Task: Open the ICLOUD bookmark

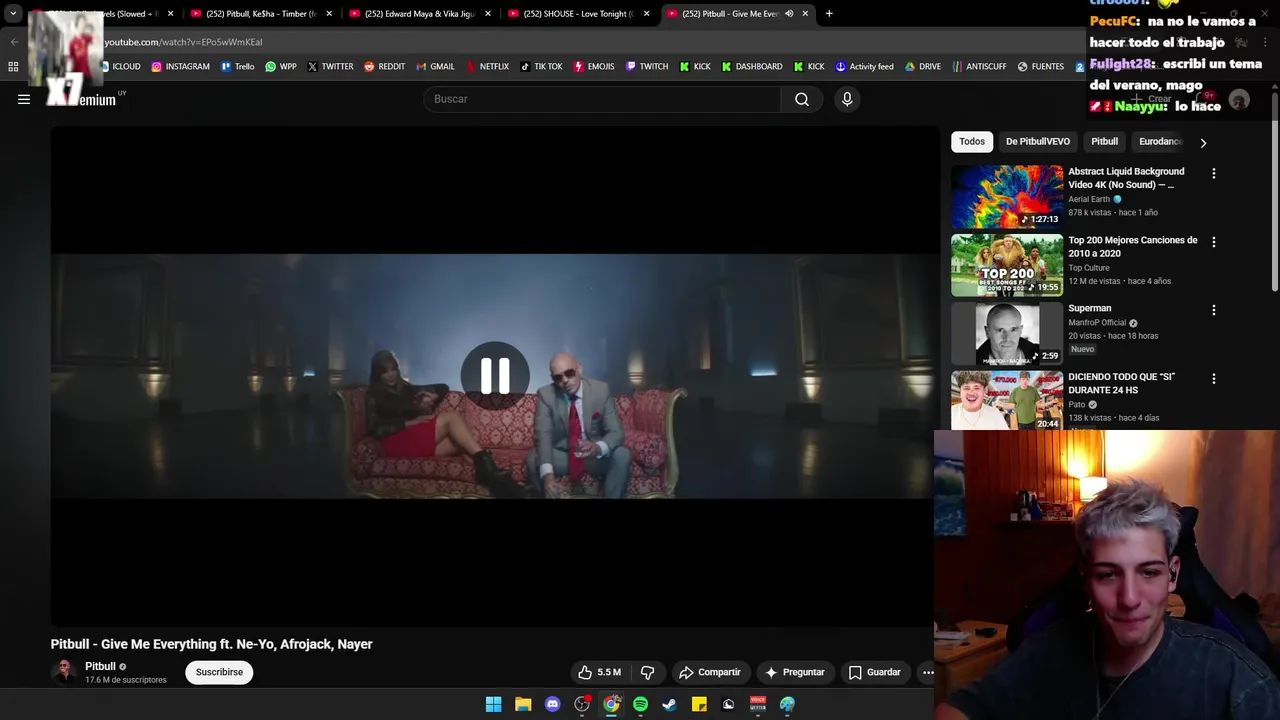Action: point(119,67)
